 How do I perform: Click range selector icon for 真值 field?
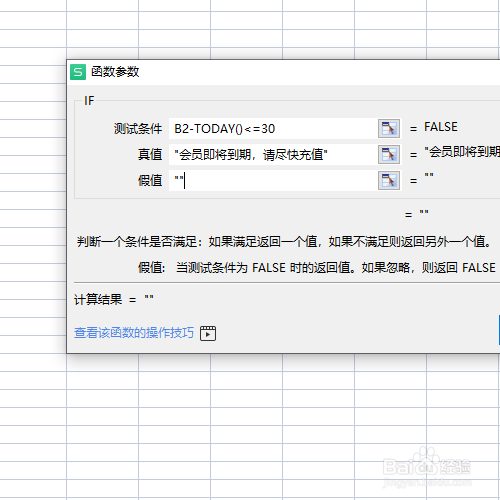(389, 154)
